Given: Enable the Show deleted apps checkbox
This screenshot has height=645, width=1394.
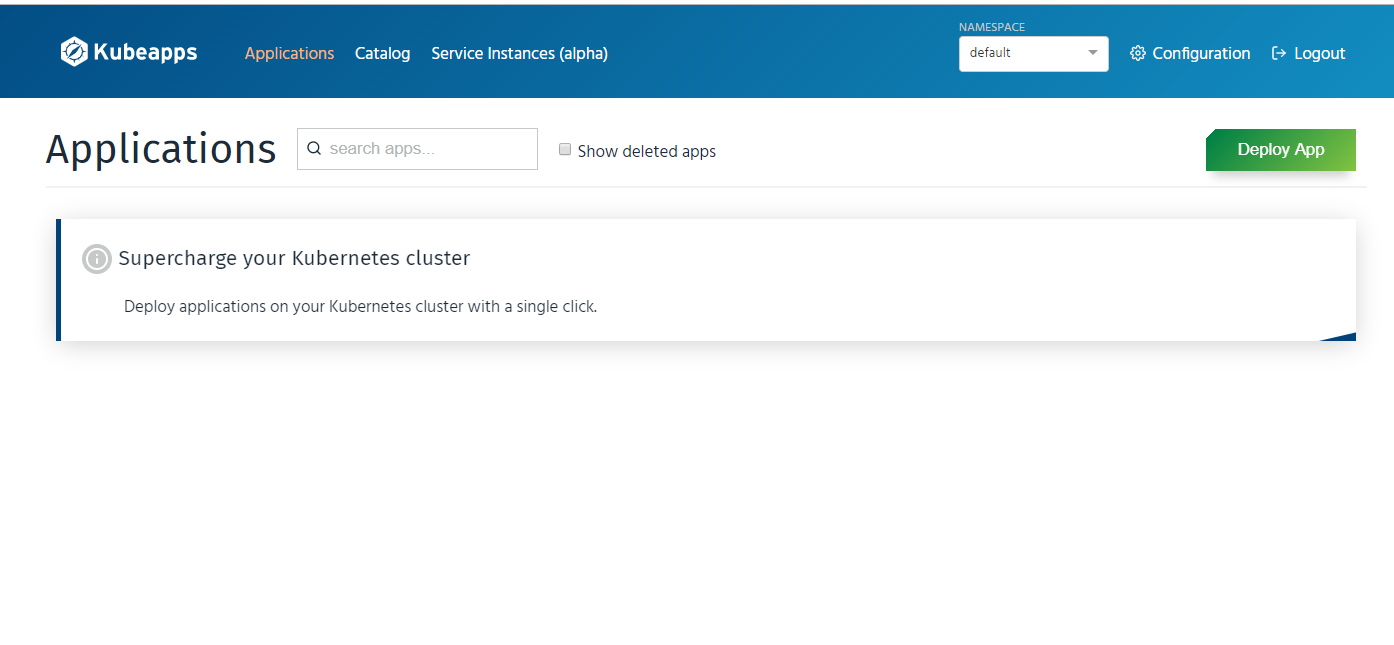Looking at the screenshot, I should [x=565, y=150].
